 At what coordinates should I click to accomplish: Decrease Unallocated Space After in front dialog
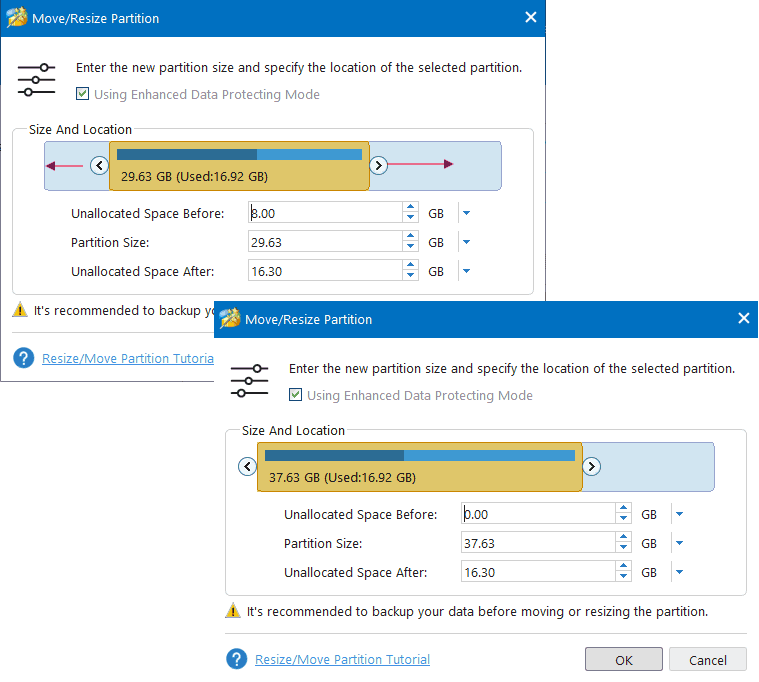click(623, 577)
